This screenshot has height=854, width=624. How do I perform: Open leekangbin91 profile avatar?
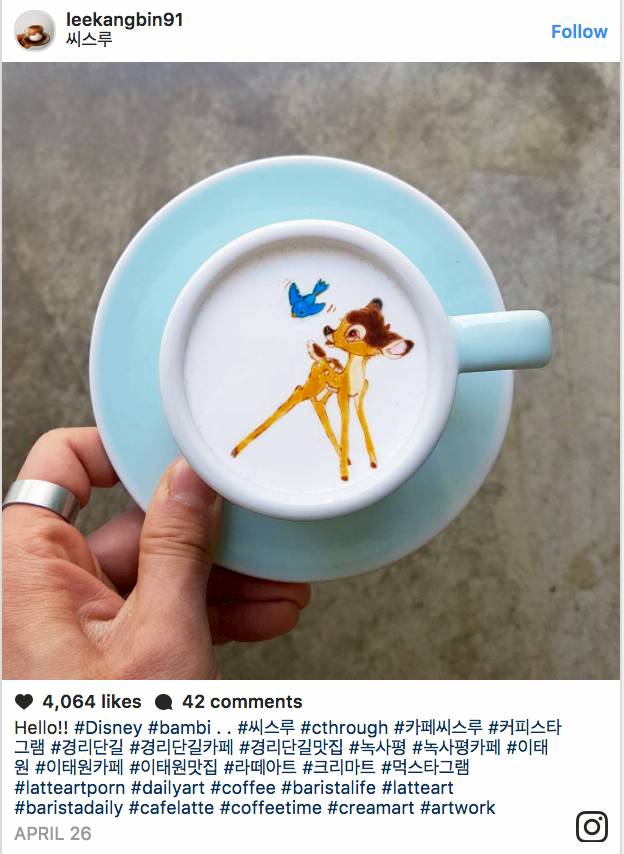coord(35,31)
